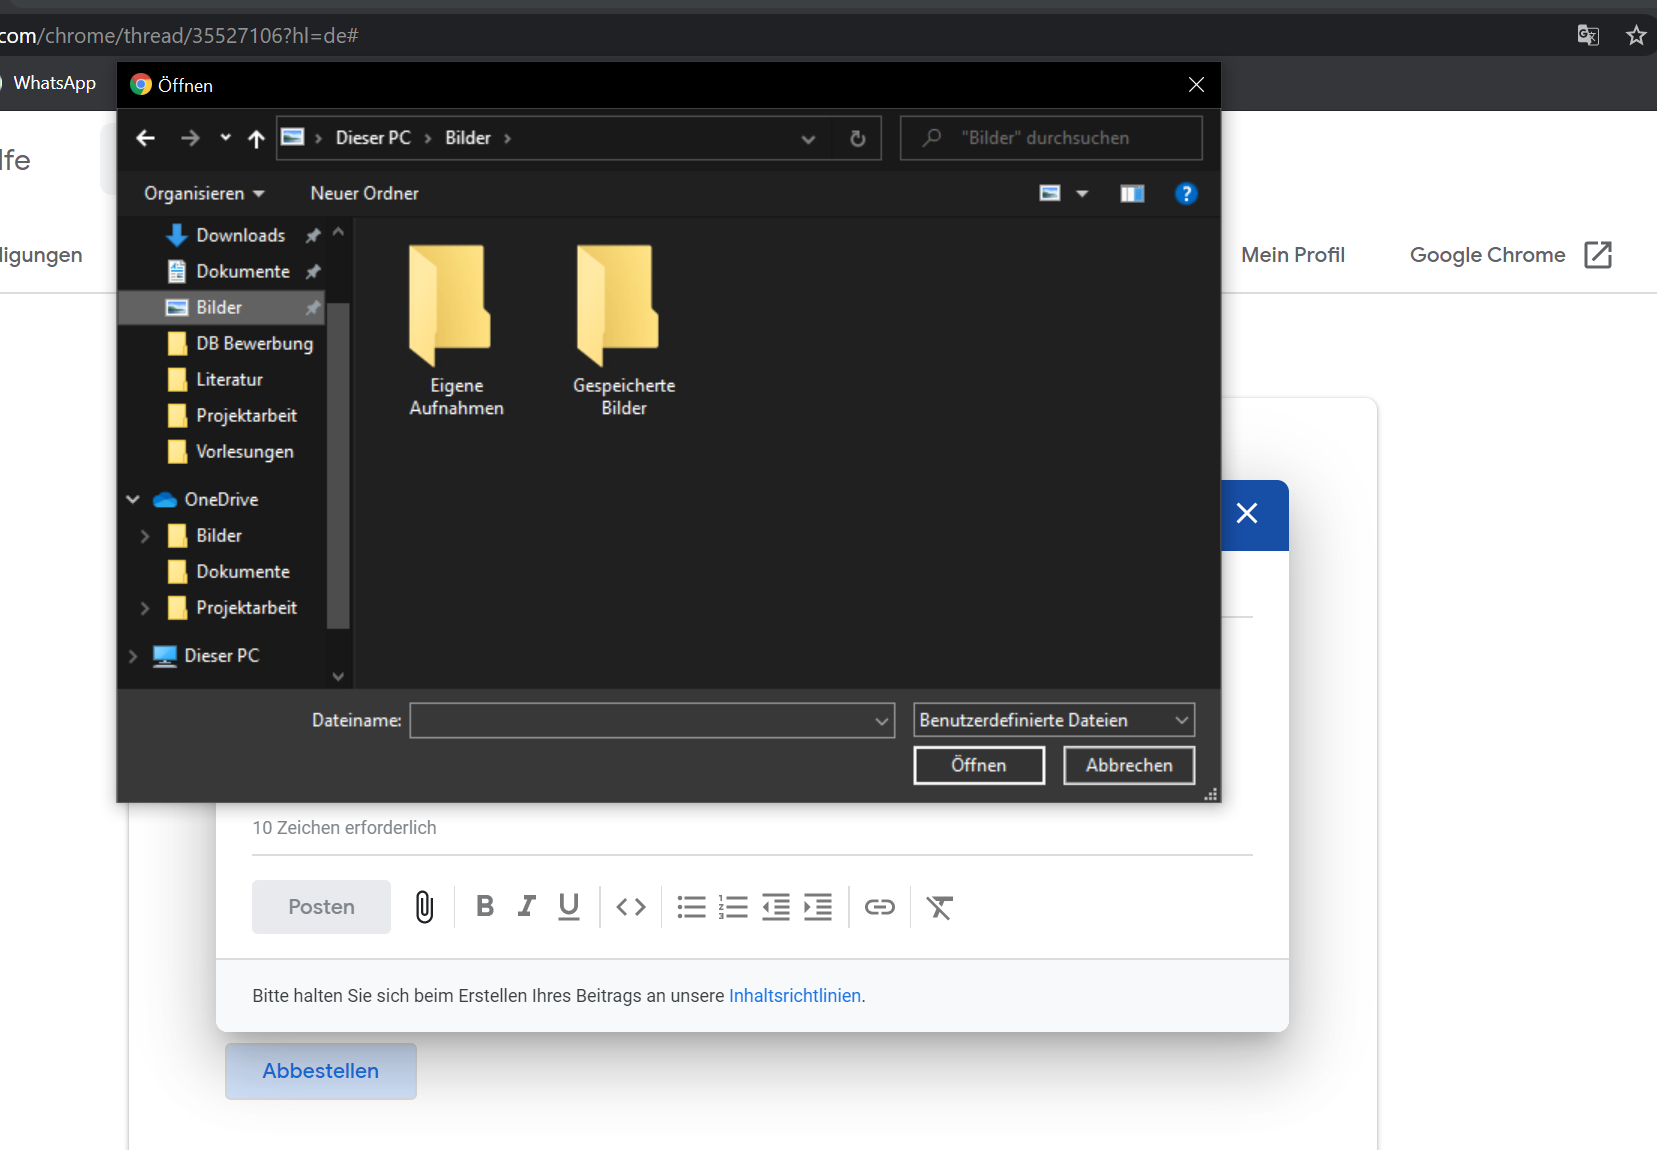Screen dimensions: 1657x1150
Task: Click the Forward arrow in file dialog
Action: pyautogui.click(x=190, y=138)
